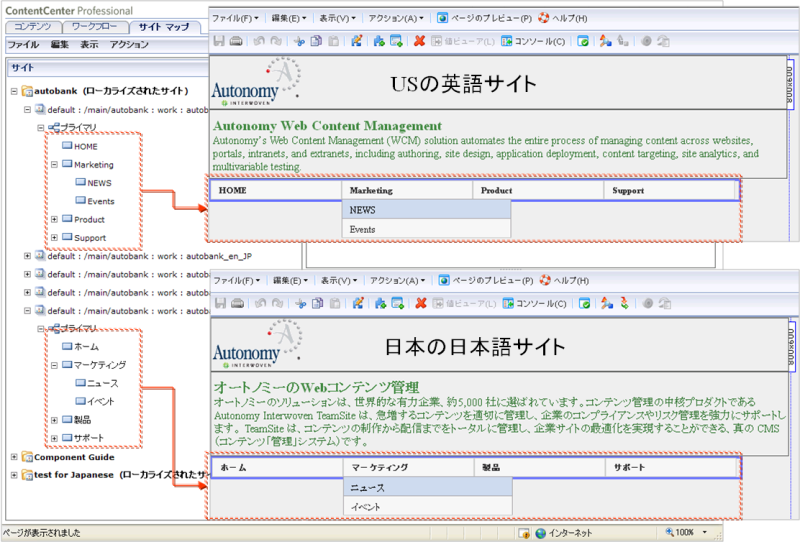Viewport: 800px width, 542px height.
Task: Click イベント in Japanese site menu
Action: (x=365, y=508)
